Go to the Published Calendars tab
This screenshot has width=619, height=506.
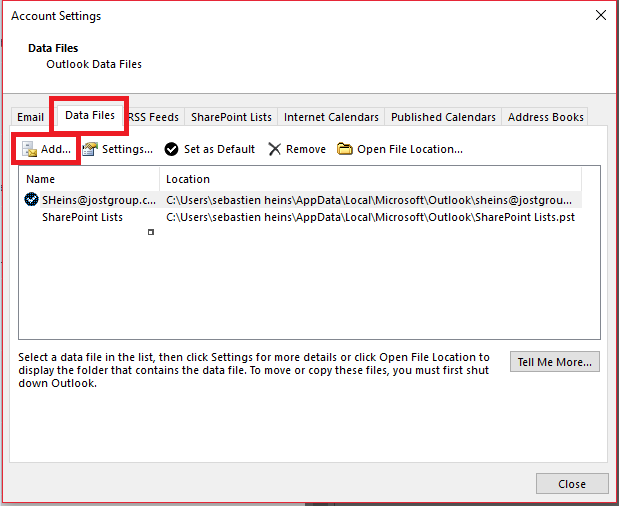[443, 117]
